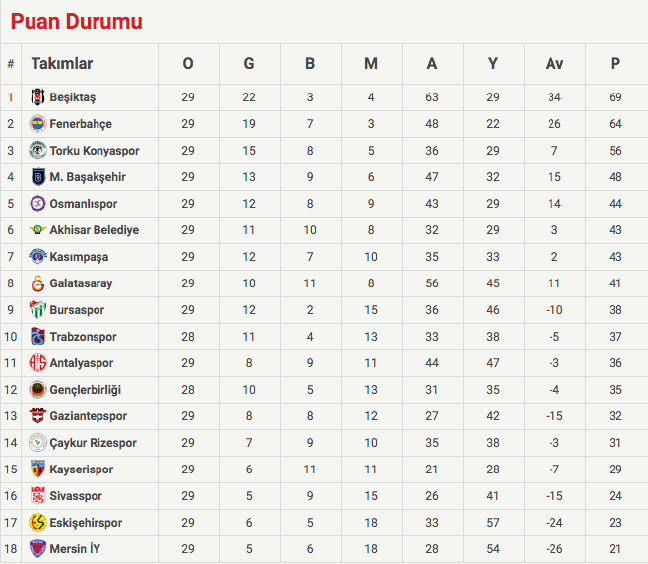Click the Av goal difference header
Viewport: 648px width, 564px height.
[554, 64]
